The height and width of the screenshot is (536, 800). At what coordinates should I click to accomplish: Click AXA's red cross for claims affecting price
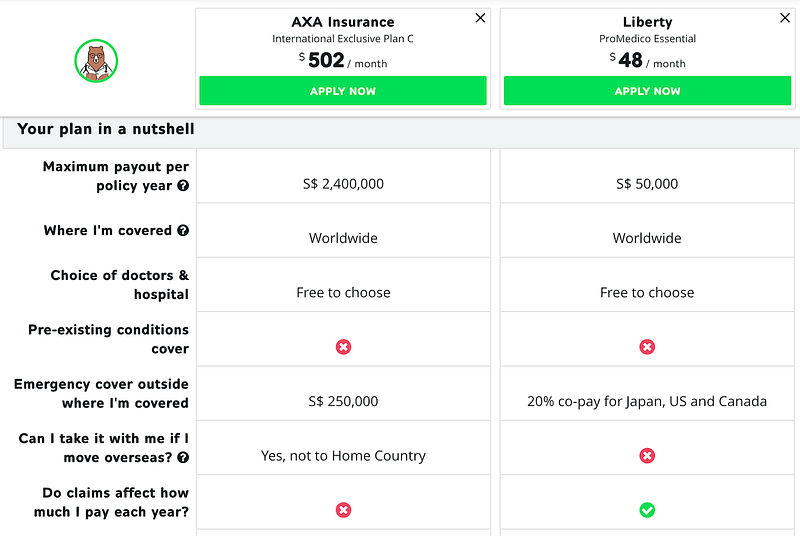[343, 510]
